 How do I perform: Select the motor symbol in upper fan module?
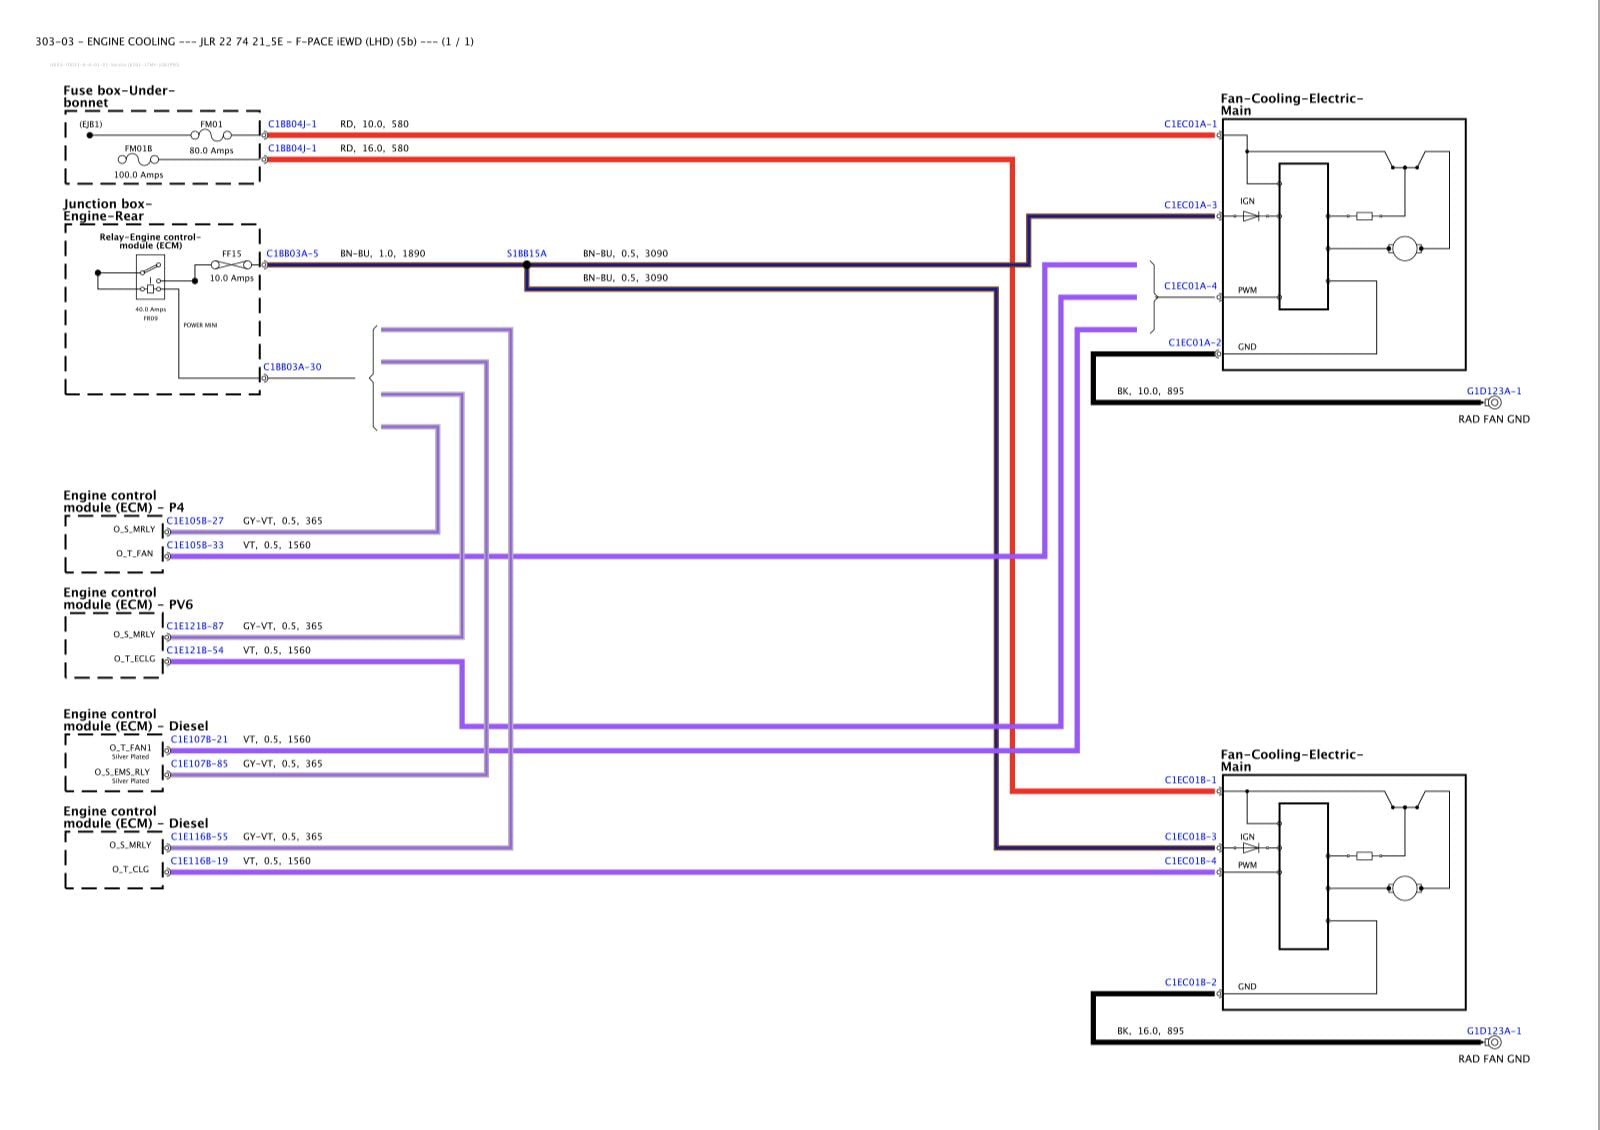[1404, 247]
